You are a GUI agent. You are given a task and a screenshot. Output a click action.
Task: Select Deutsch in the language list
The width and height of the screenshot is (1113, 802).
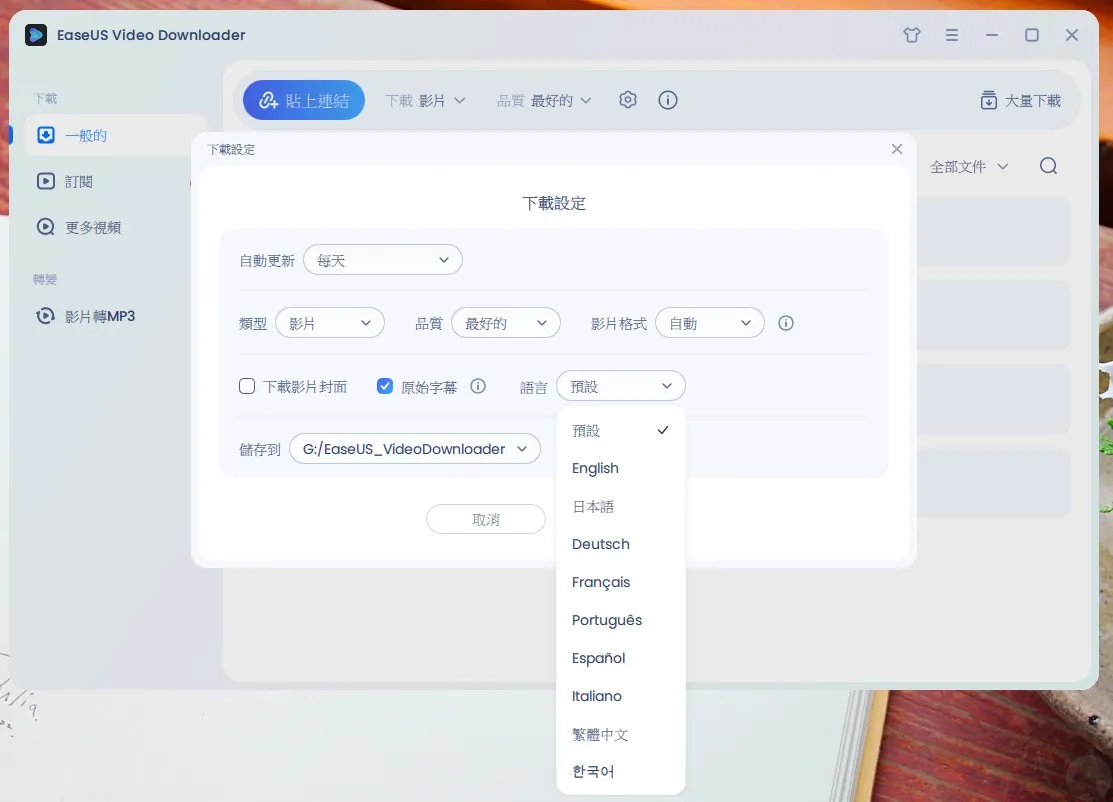[621, 544]
